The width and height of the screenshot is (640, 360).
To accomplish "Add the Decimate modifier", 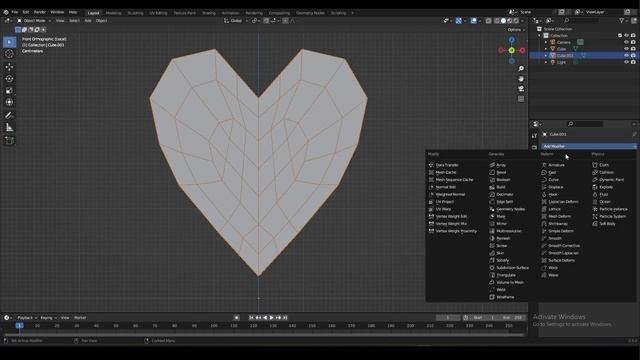I will coord(504,194).
